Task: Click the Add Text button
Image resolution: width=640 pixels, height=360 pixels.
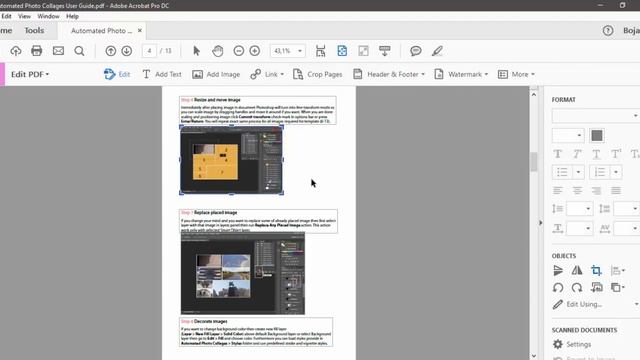Action: [x=162, y=74]
